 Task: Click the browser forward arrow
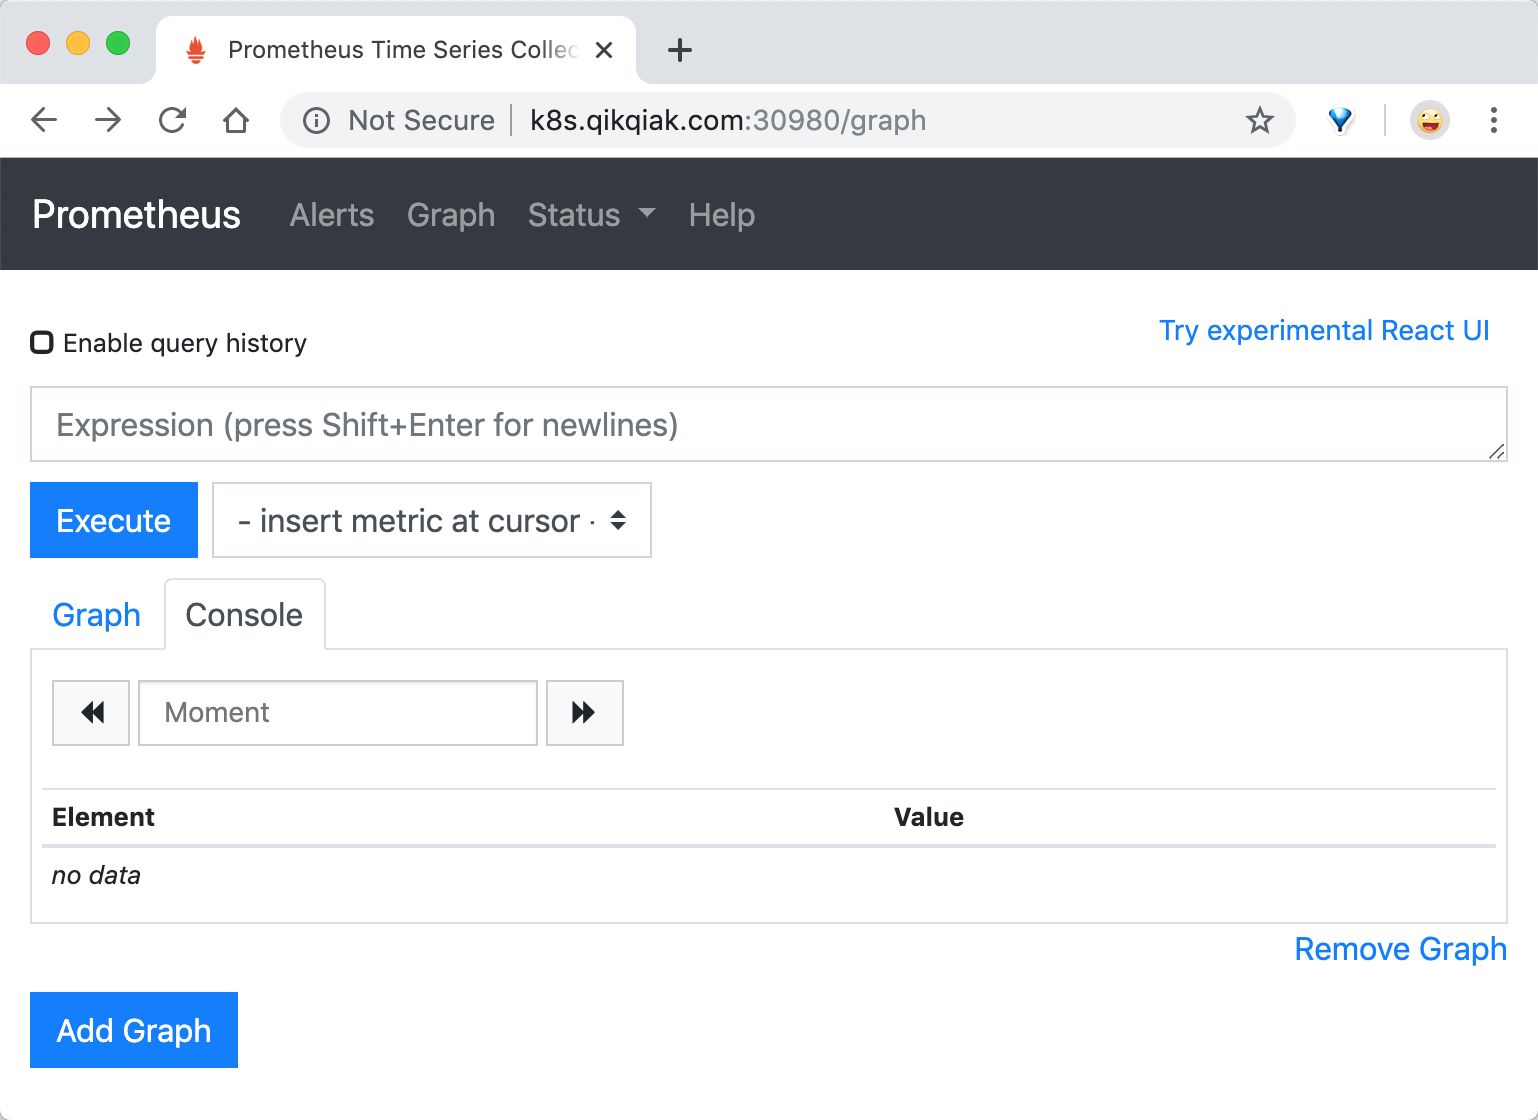click(108, 121)
